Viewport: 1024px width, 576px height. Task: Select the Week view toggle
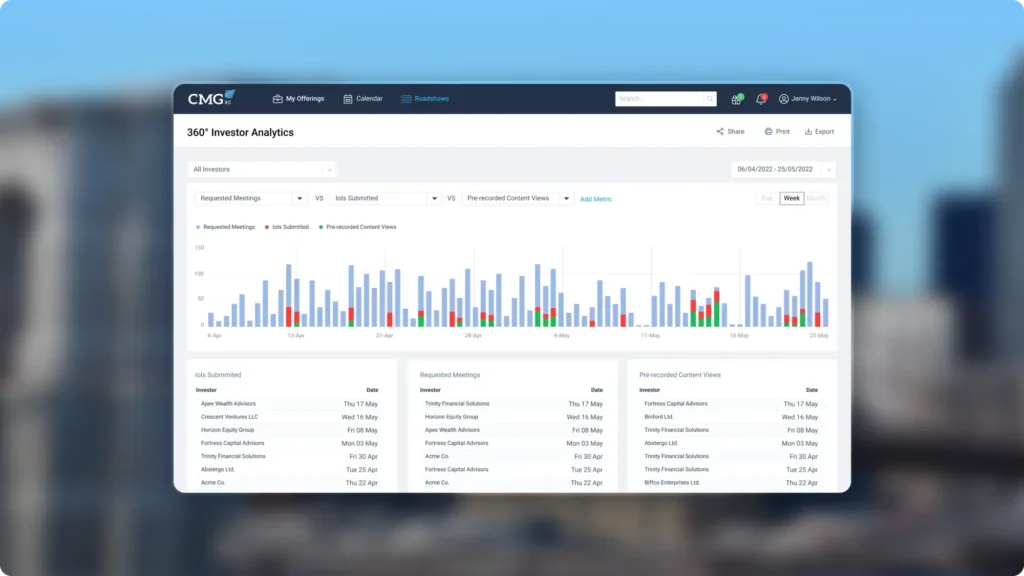point(791,198)
